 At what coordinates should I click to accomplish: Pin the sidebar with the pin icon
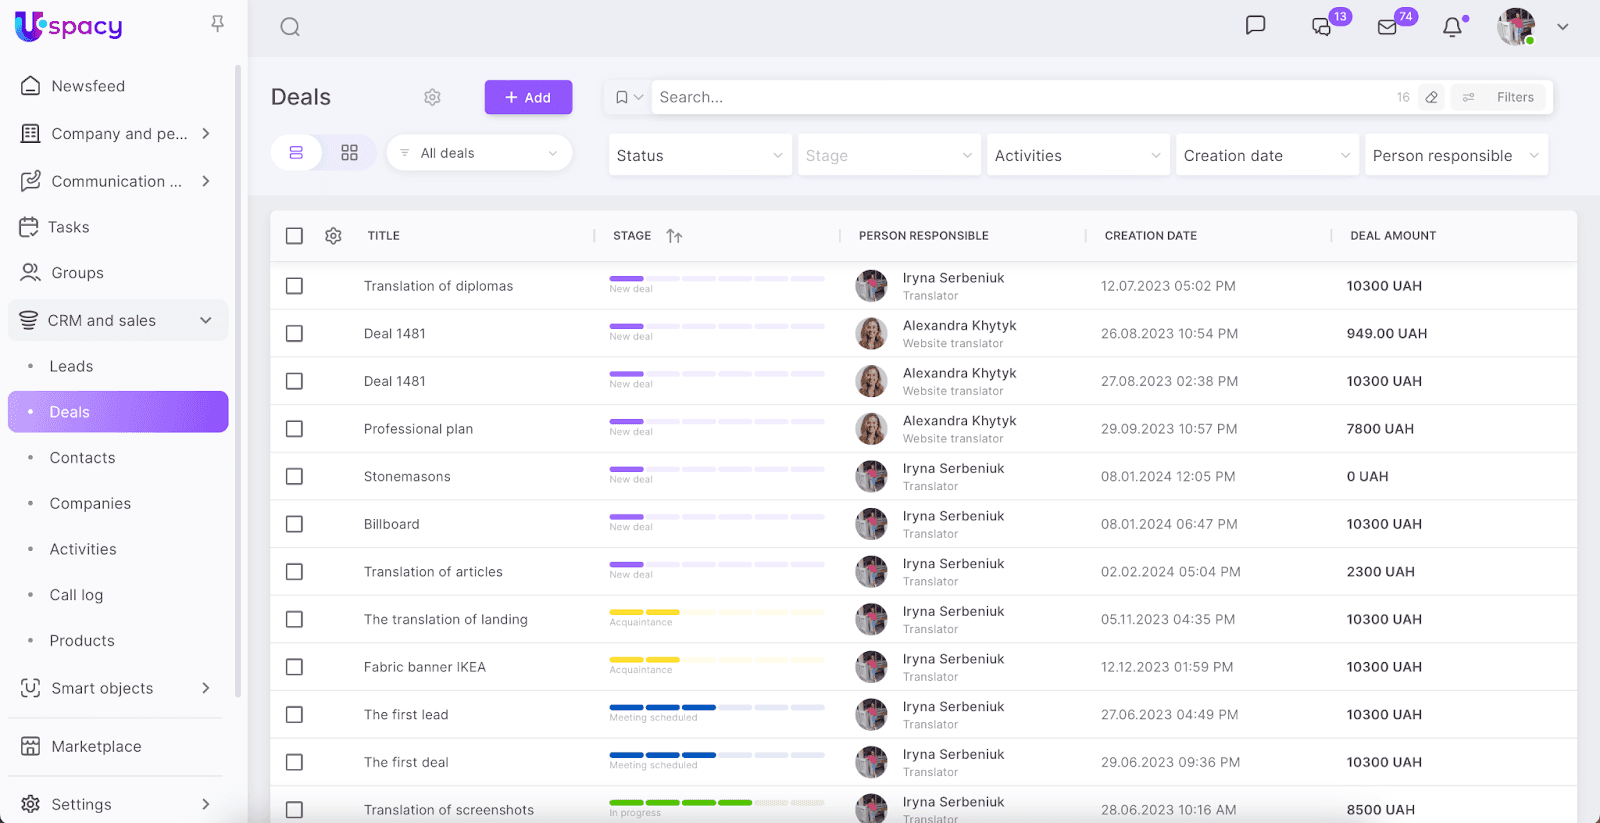coord(217,23)
